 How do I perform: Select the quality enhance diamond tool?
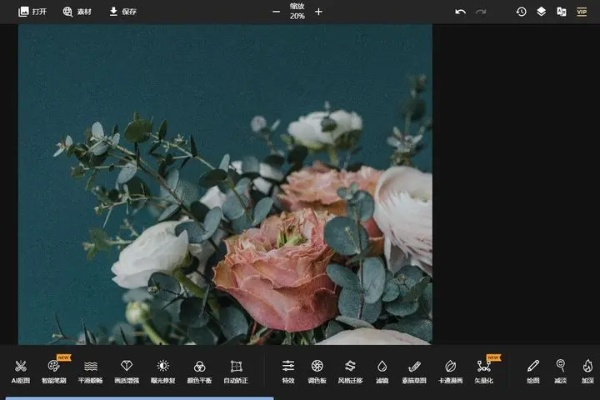[x=127, y=371]
